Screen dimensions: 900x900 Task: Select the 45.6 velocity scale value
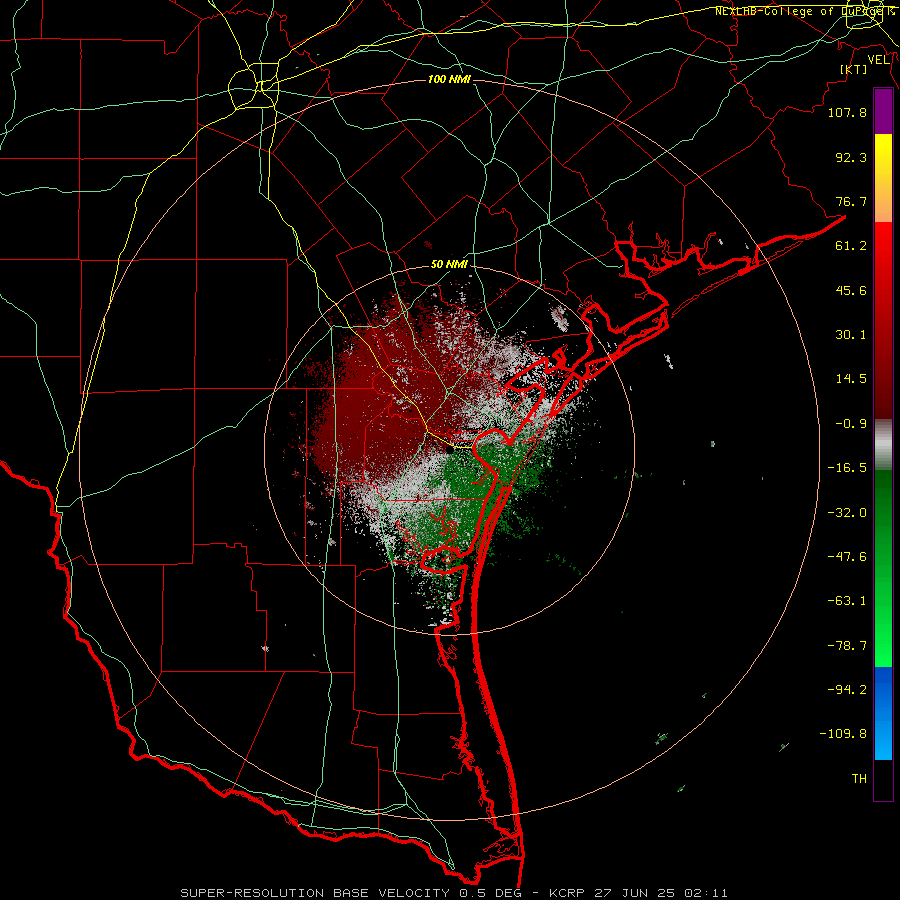(x=851, y=290)
